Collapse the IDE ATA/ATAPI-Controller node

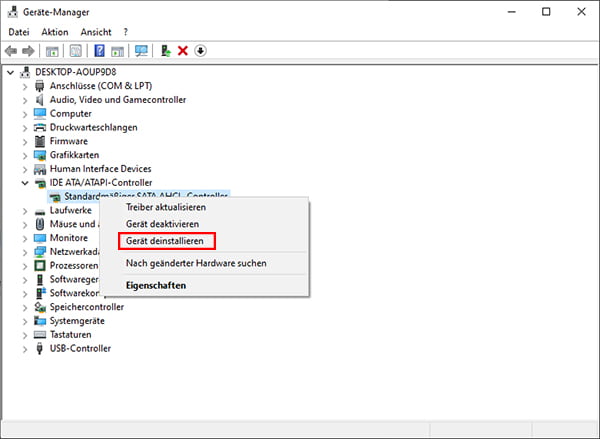(x=25, y=183)
